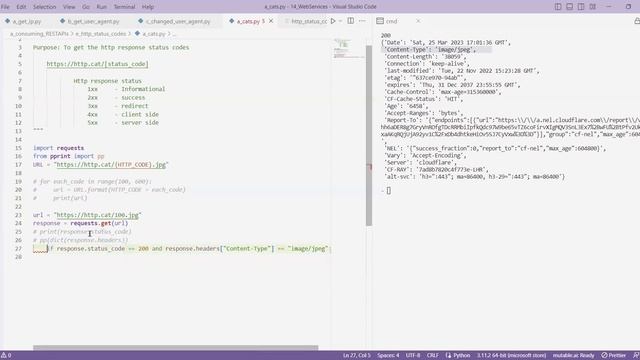
Task: Expand the breadcrumb ellipsis symbol
Action: (x=174, y=34)
